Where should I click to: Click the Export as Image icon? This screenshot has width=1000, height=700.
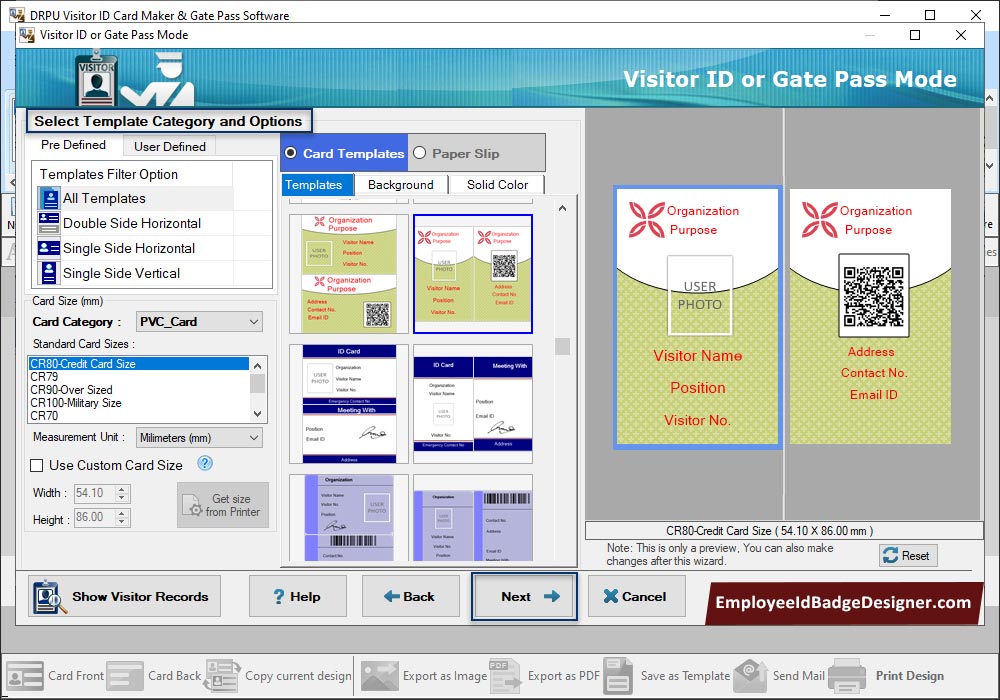(x=379, y=676)
